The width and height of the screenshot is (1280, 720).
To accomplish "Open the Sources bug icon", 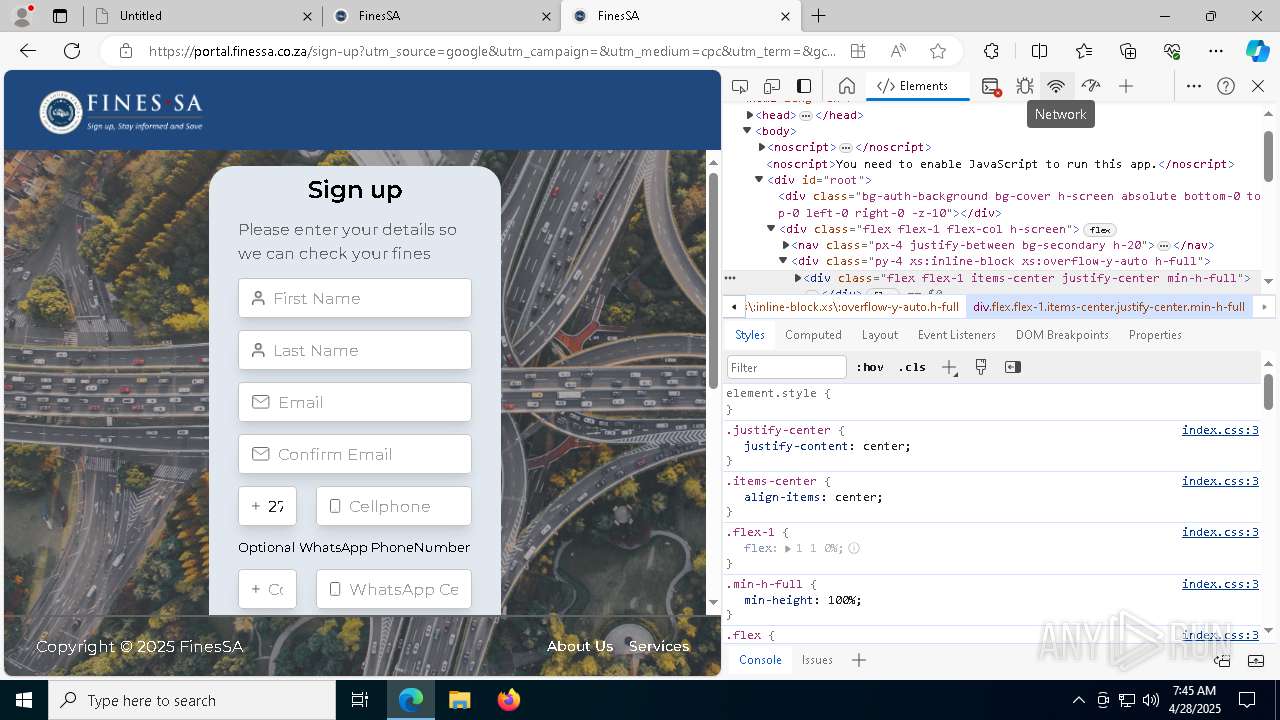I will [1024, 86].
